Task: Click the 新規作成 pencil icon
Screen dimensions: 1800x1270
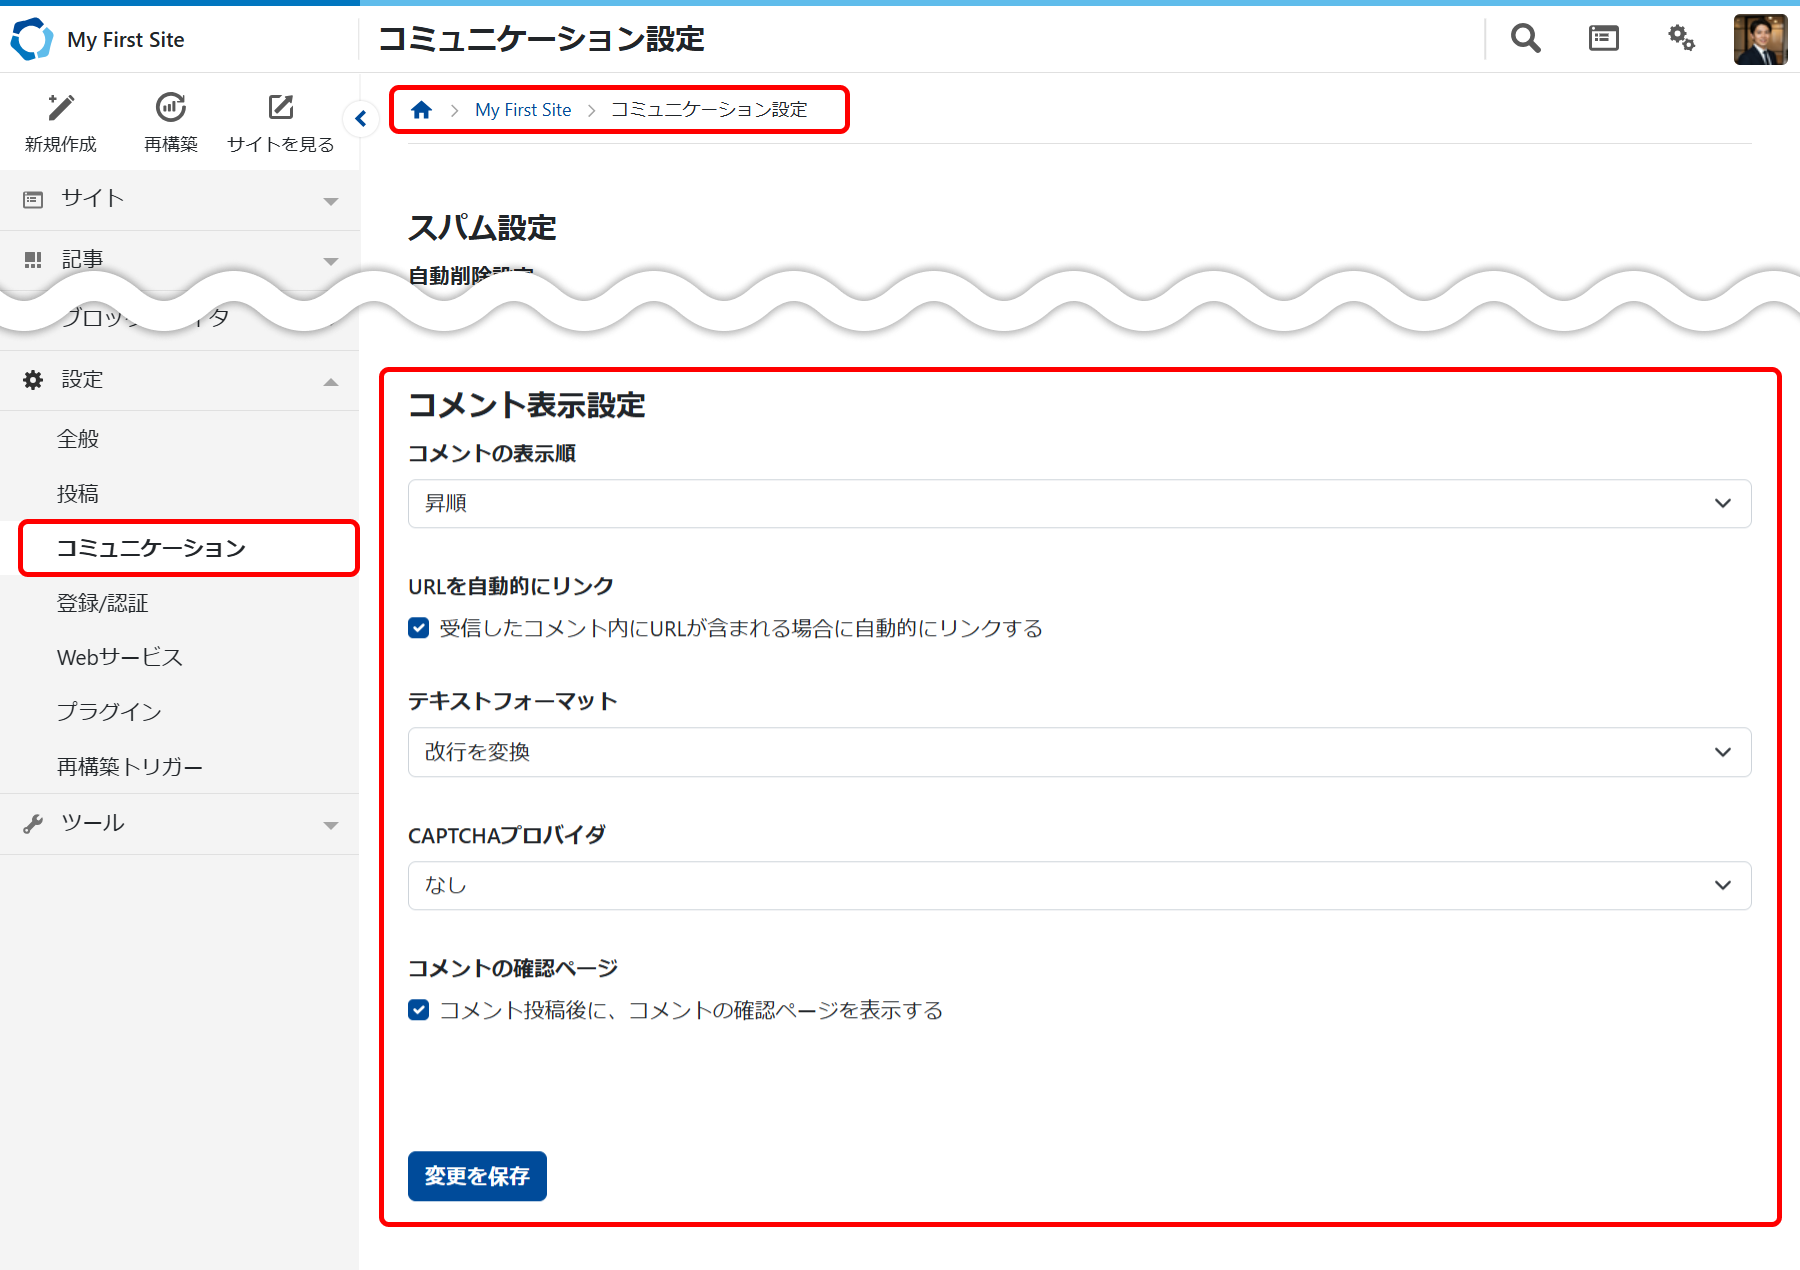Action: point(61,108)
